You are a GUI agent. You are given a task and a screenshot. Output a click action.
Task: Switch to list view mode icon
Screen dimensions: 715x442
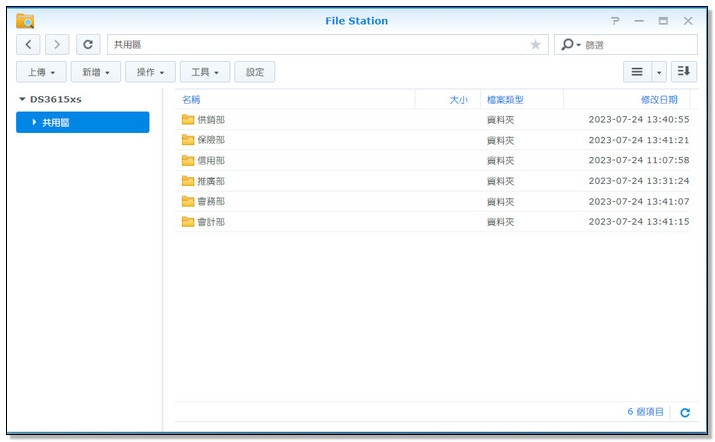636,72
